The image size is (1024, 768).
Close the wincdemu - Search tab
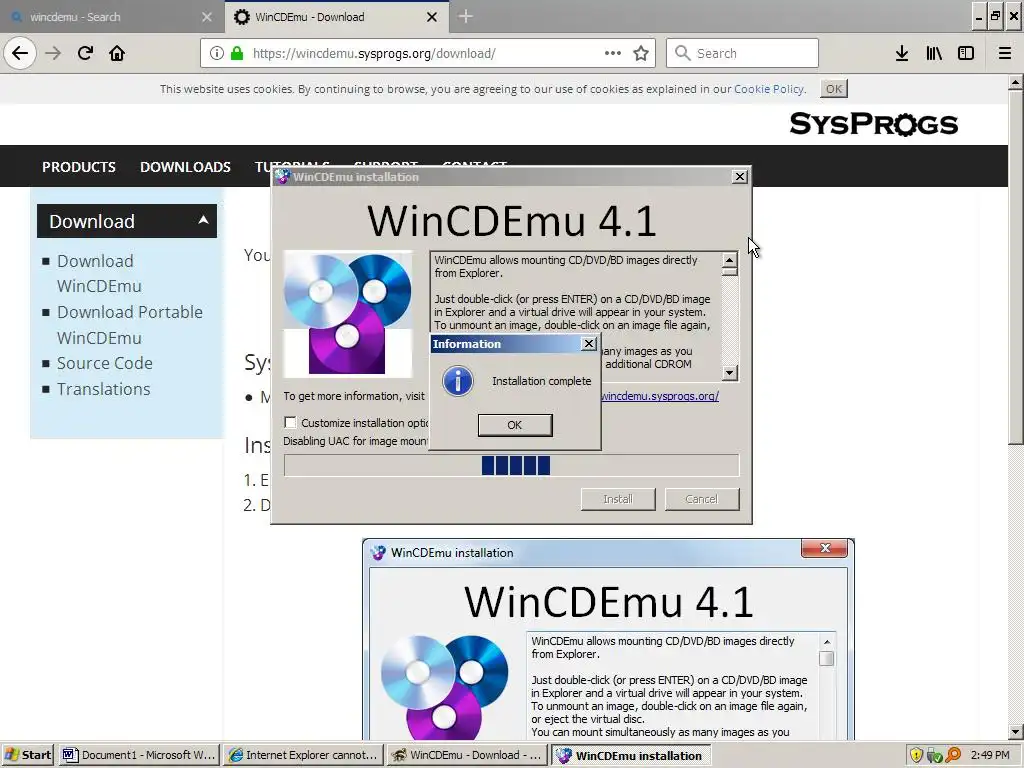coord(207,17)
